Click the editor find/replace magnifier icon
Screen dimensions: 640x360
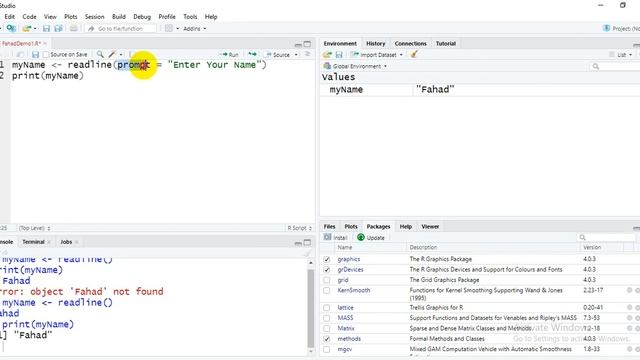(100, 54)
